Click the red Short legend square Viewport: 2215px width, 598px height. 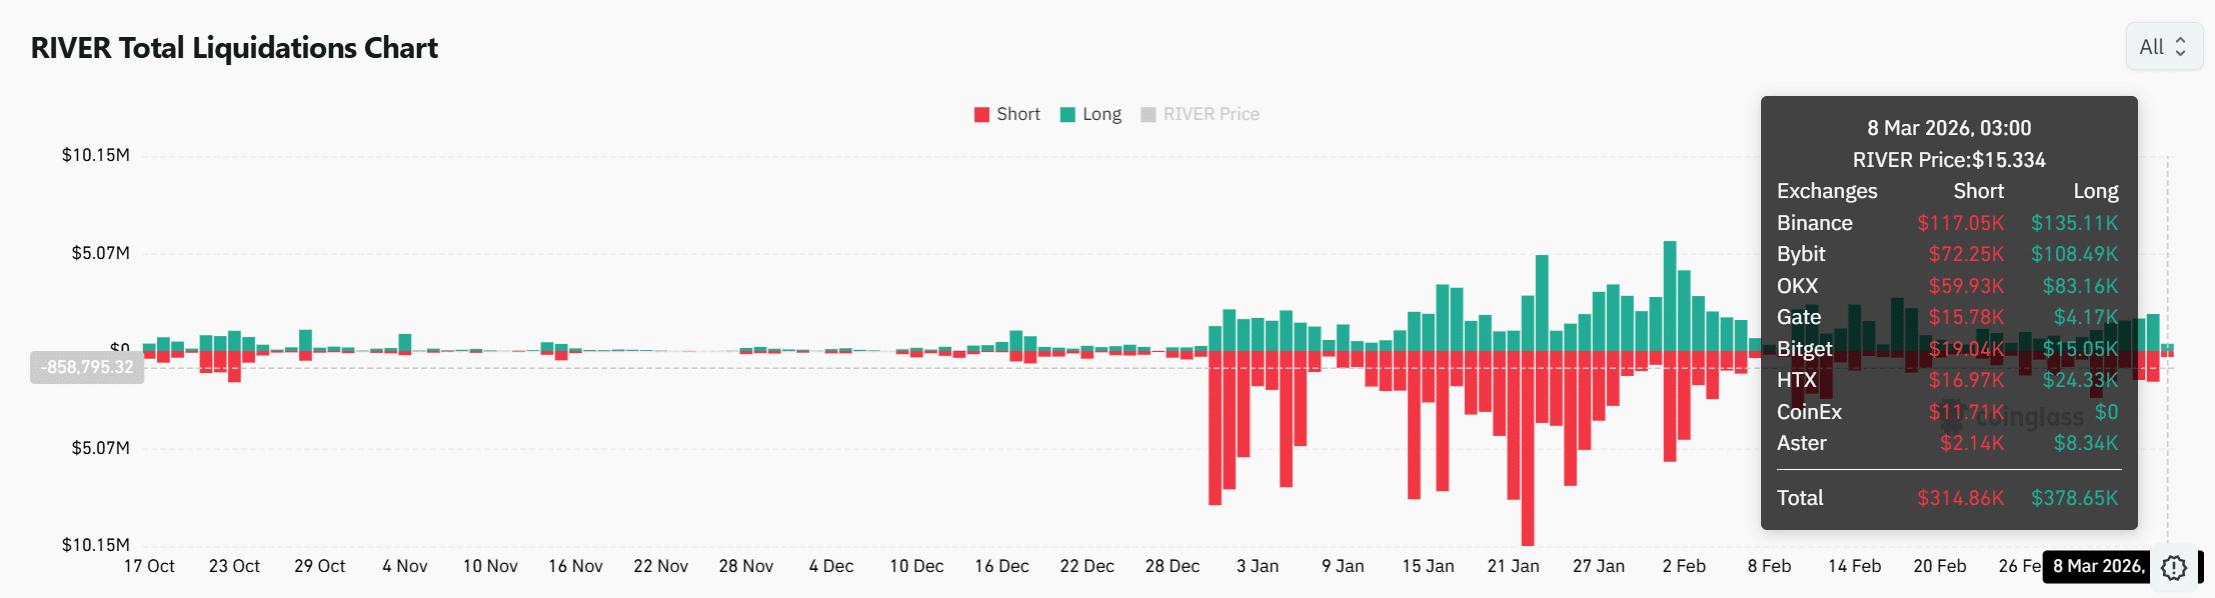[x=982, y=115]
